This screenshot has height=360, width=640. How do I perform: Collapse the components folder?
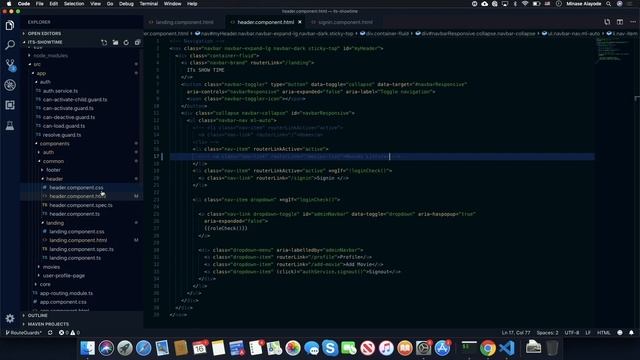(54, 144)
